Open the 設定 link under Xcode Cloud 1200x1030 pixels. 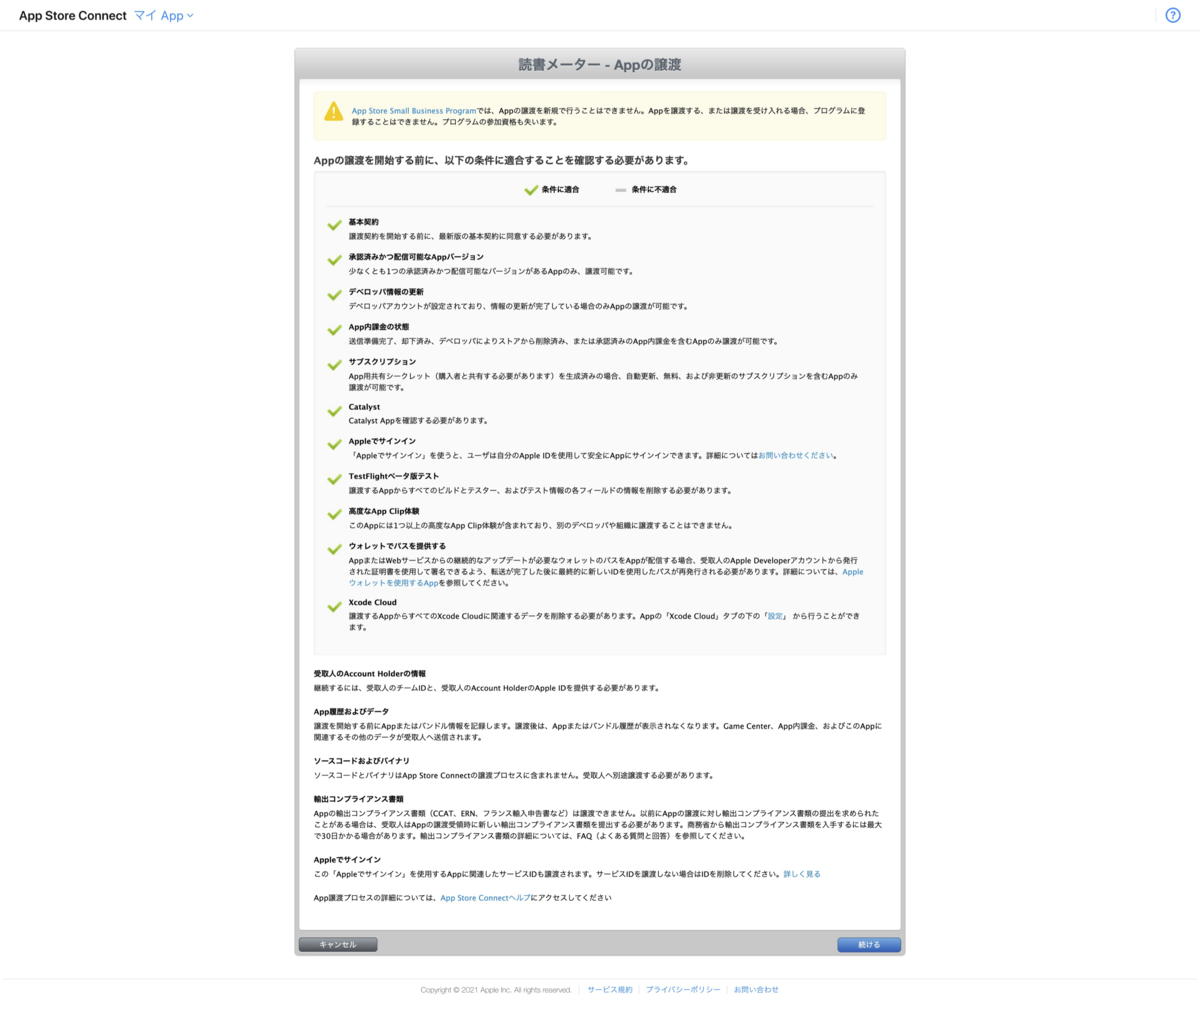point(775,616)
